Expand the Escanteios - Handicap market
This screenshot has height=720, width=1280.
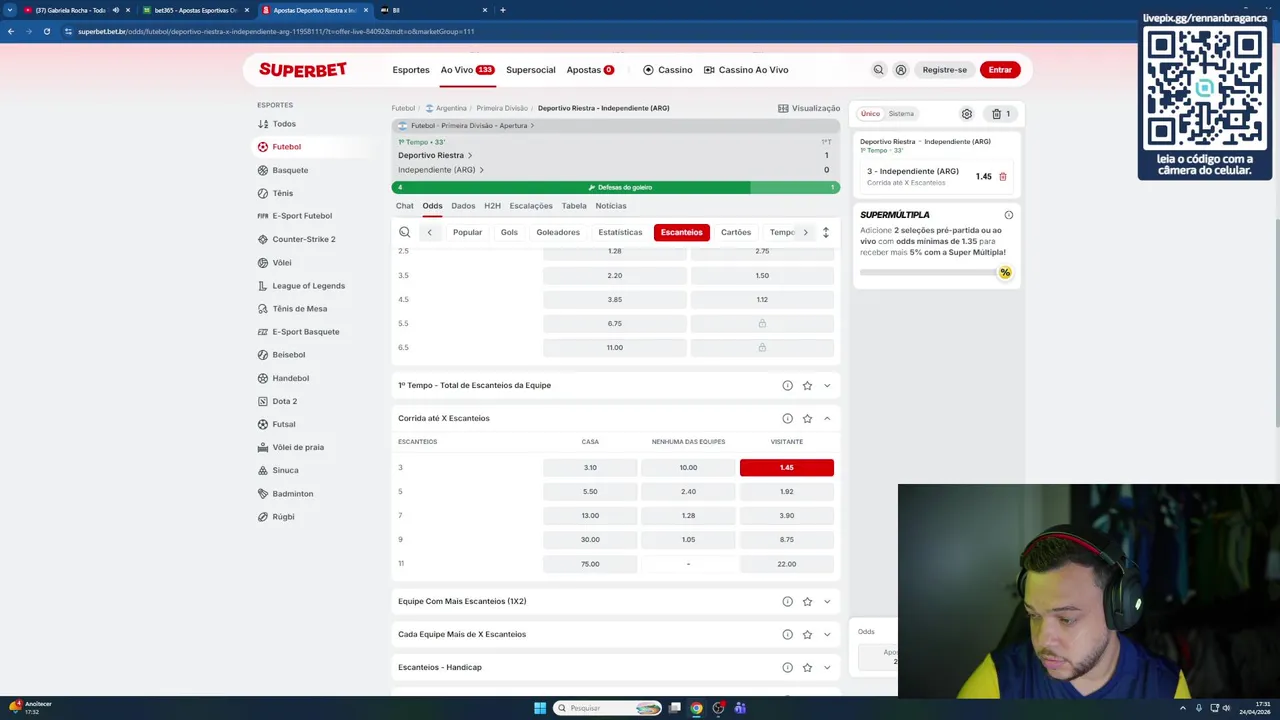point(827,667)
